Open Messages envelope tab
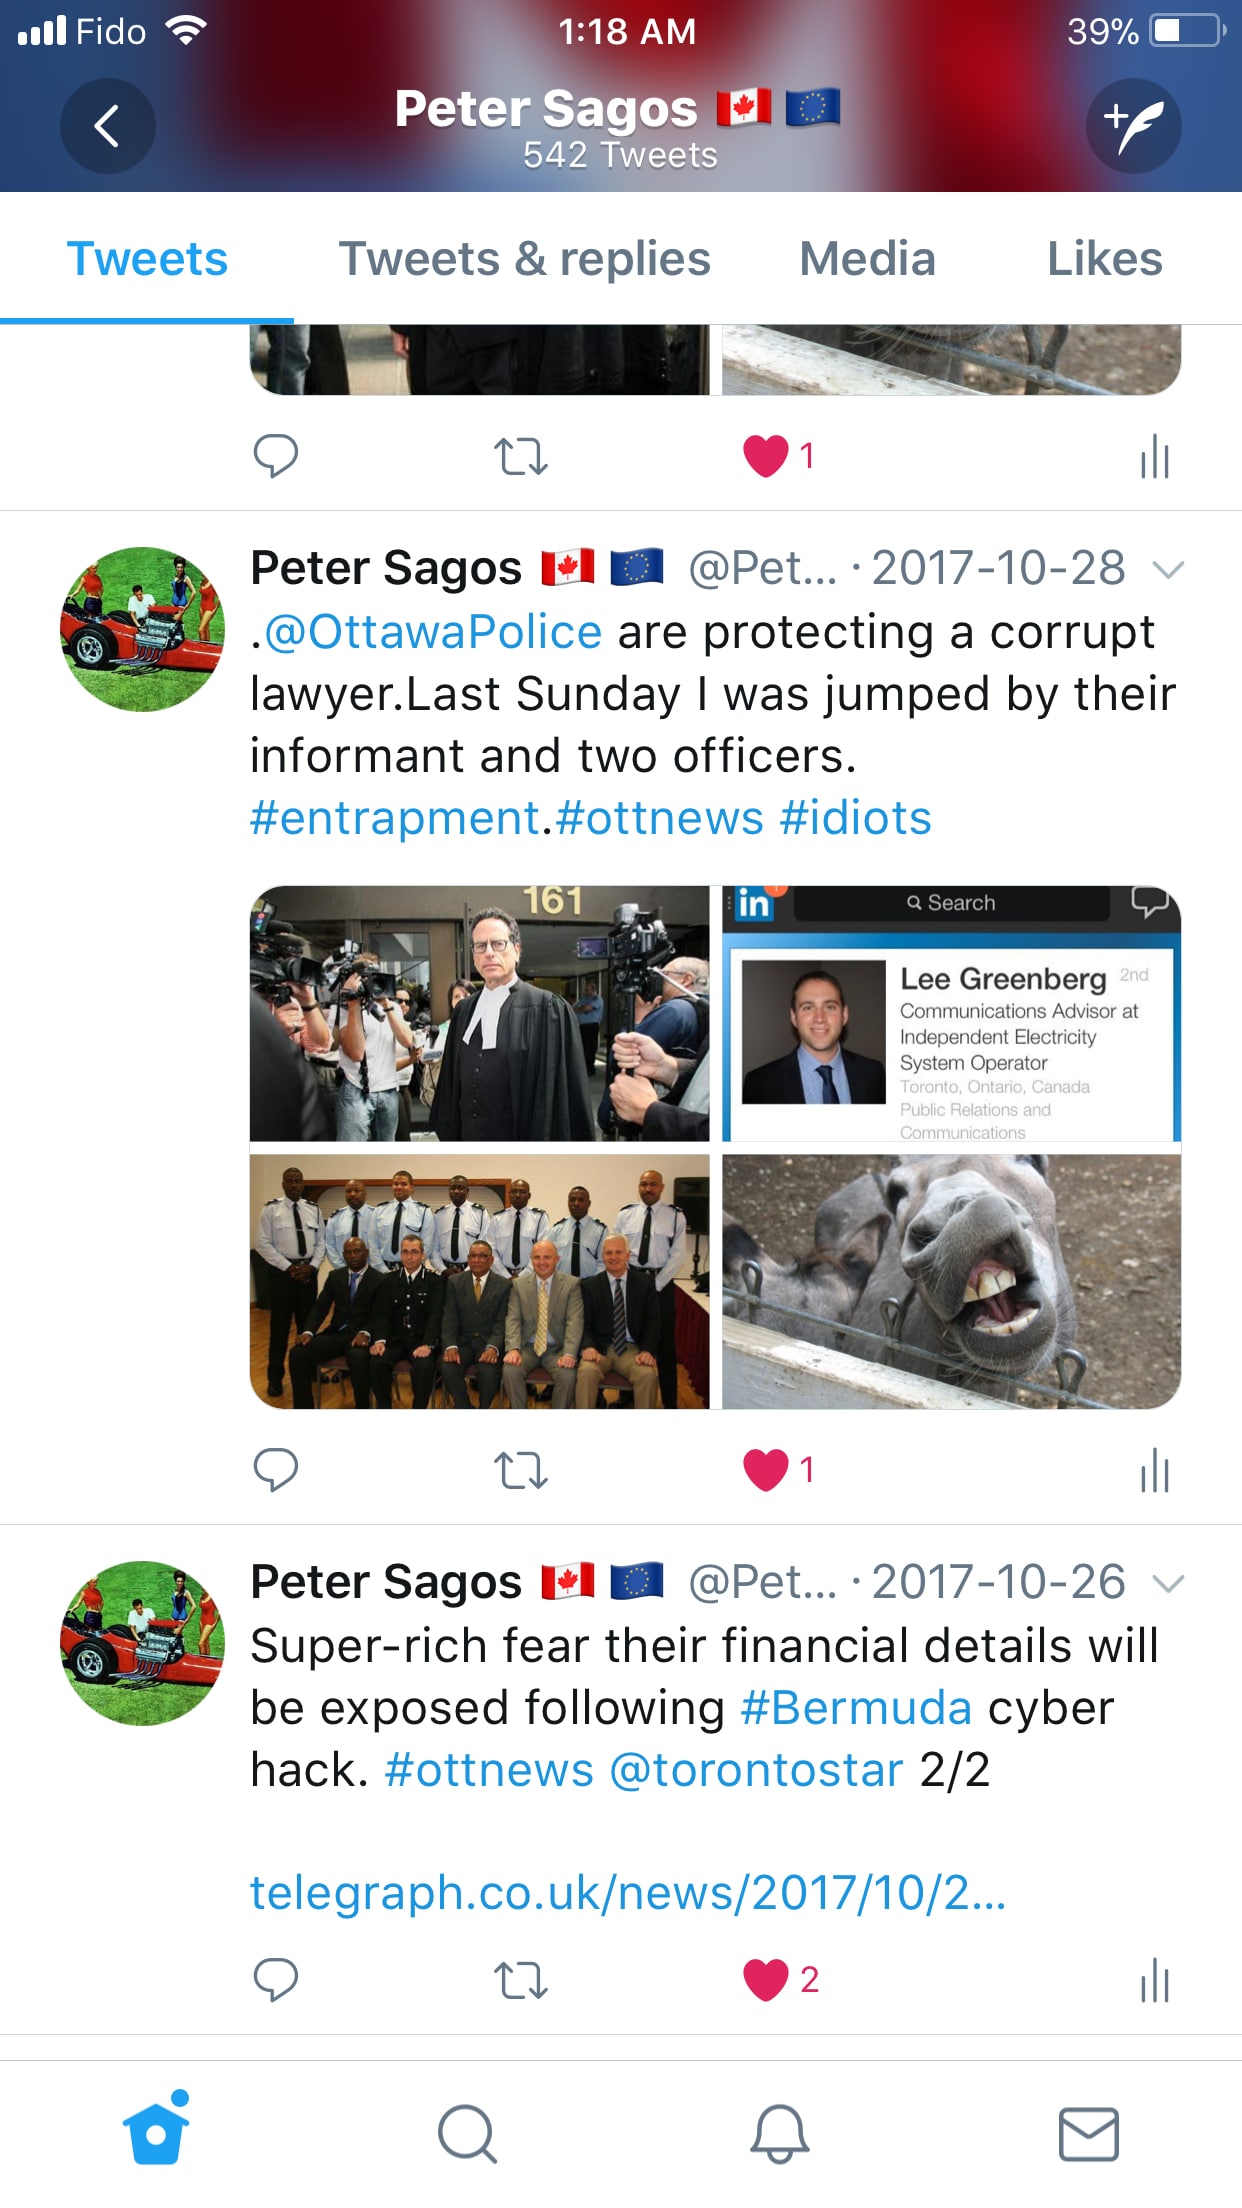Image resolution: width=1242 pixels, height=2208 pixels. coord(1088,2134)
